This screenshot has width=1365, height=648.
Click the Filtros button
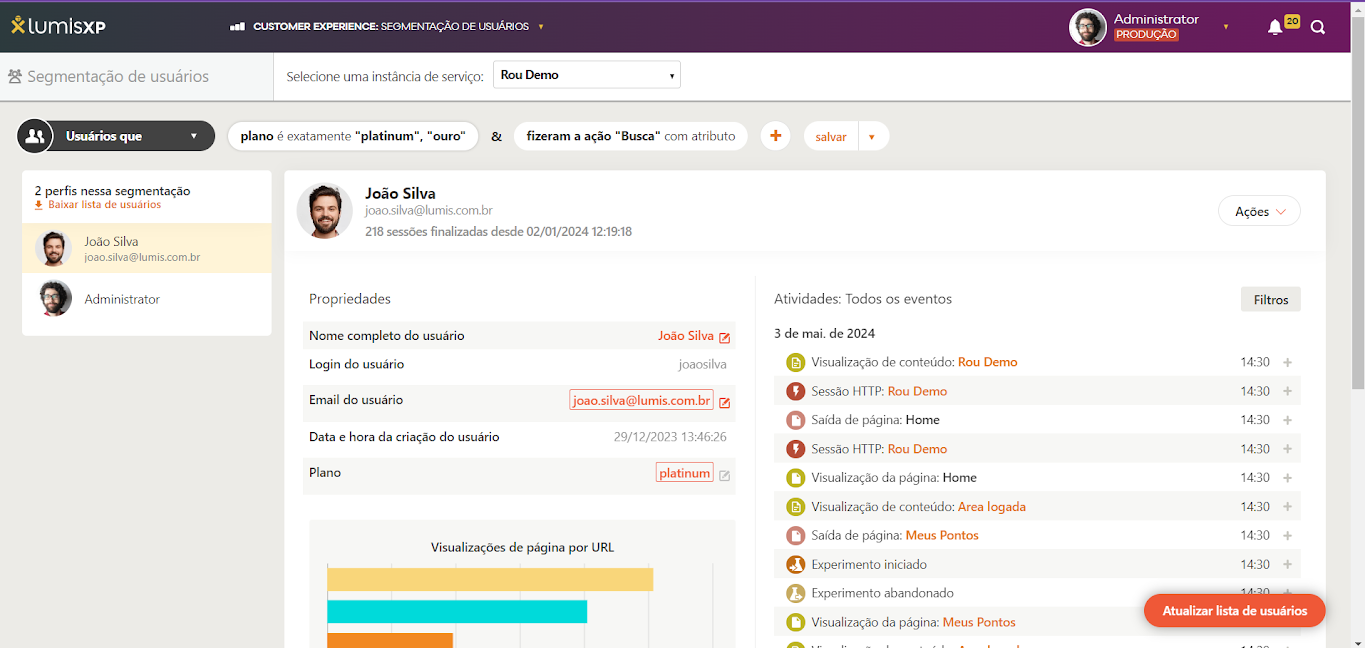pyautogui.click(x=1270, y=299)
